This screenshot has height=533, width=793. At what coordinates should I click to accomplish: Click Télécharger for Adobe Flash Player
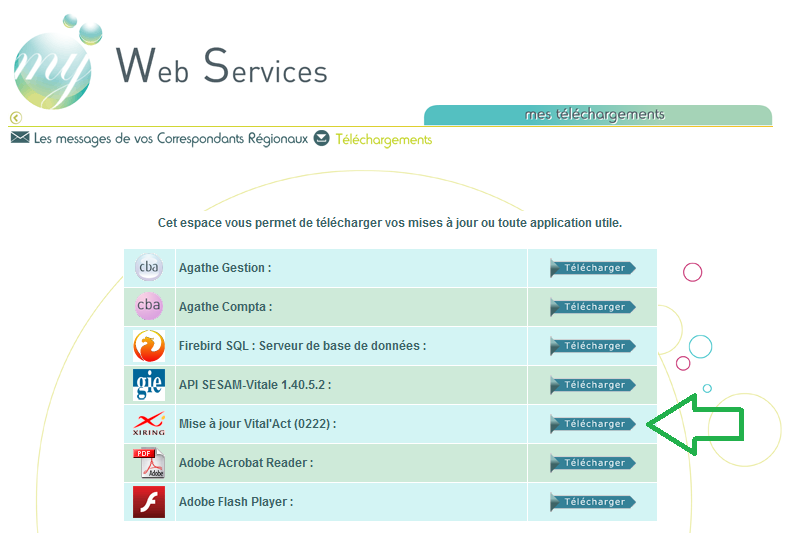[593, 502]
